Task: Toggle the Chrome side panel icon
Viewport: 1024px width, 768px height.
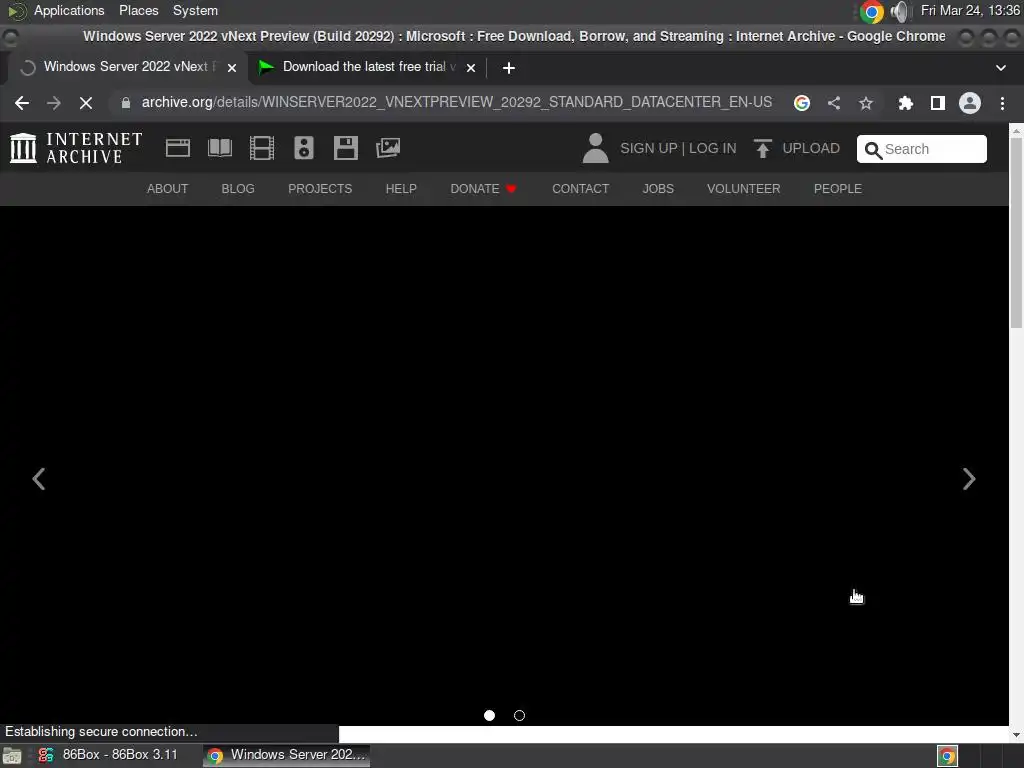Action: tap(938, 103)
